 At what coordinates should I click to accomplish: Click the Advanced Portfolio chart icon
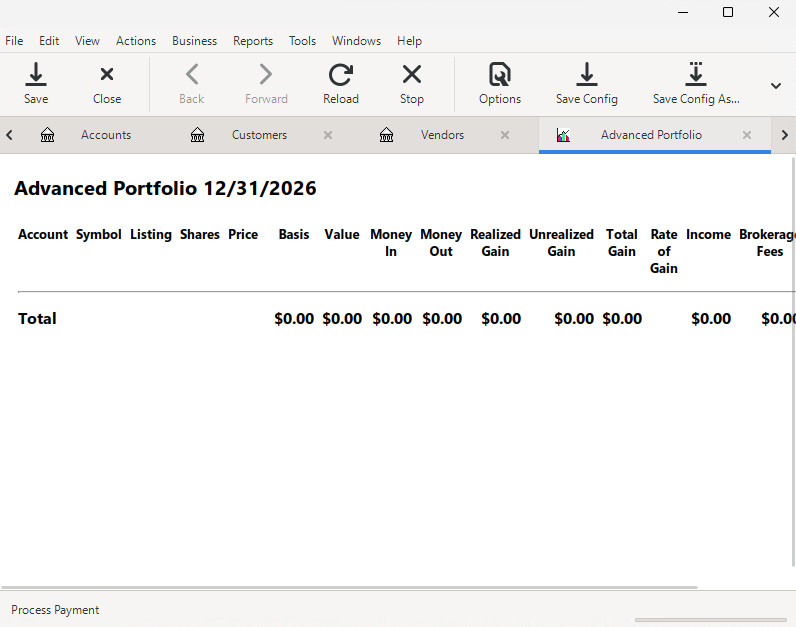(563, 135)
